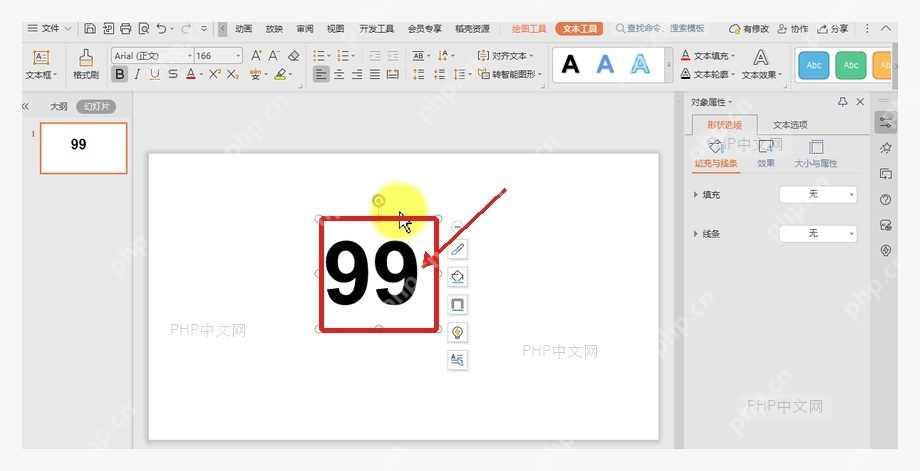This screenshot has height=471, width=920.
Task: Open the Text Fill (文本填充) dropdown
Action: (x=708, y=56)
